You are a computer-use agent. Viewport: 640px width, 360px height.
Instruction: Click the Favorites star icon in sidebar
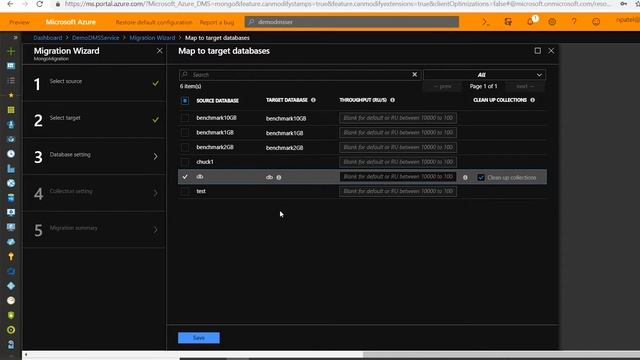11,95
